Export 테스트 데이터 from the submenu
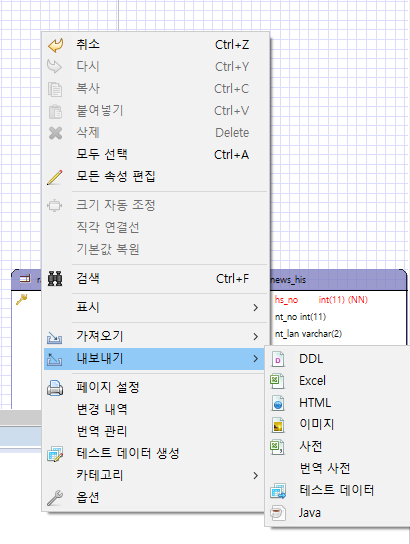410x544 pixels. (338, 491)
